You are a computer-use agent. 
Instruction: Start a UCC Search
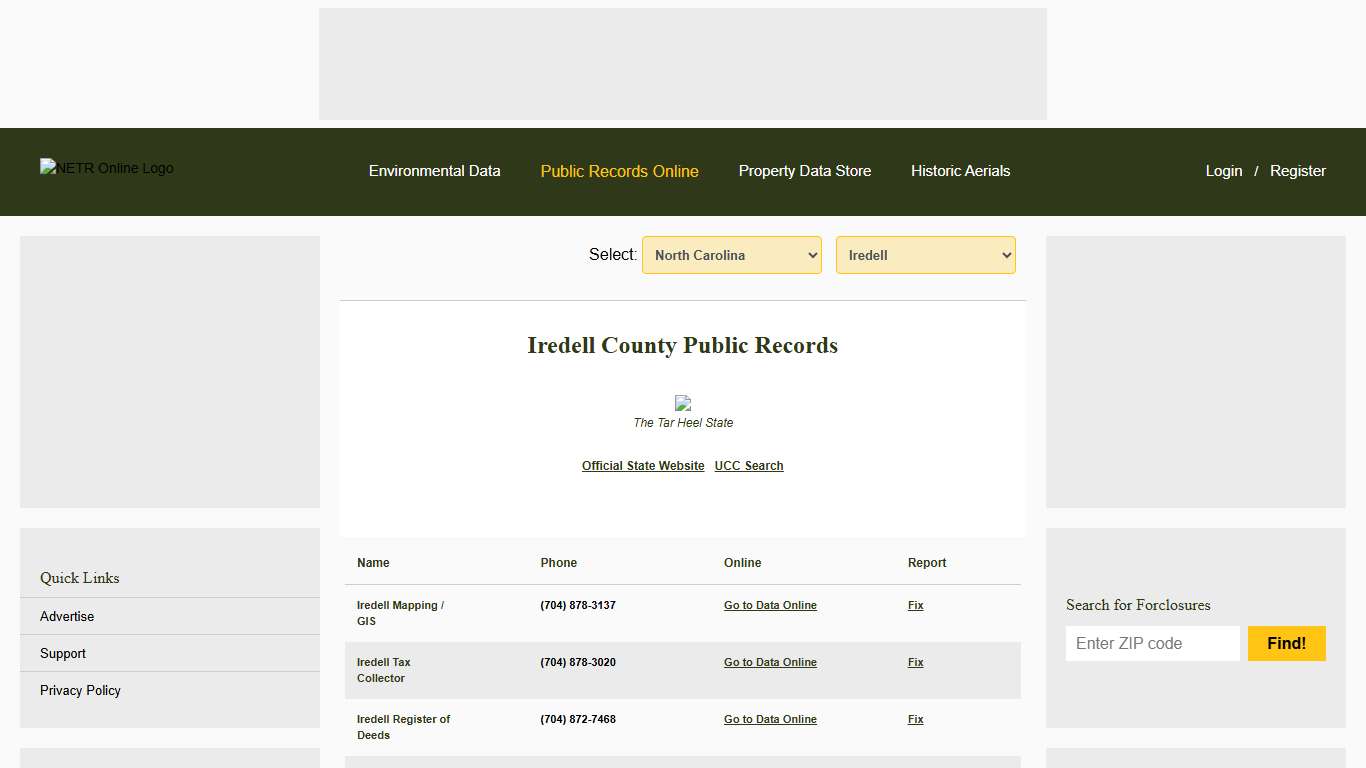(x=748, y=465)
